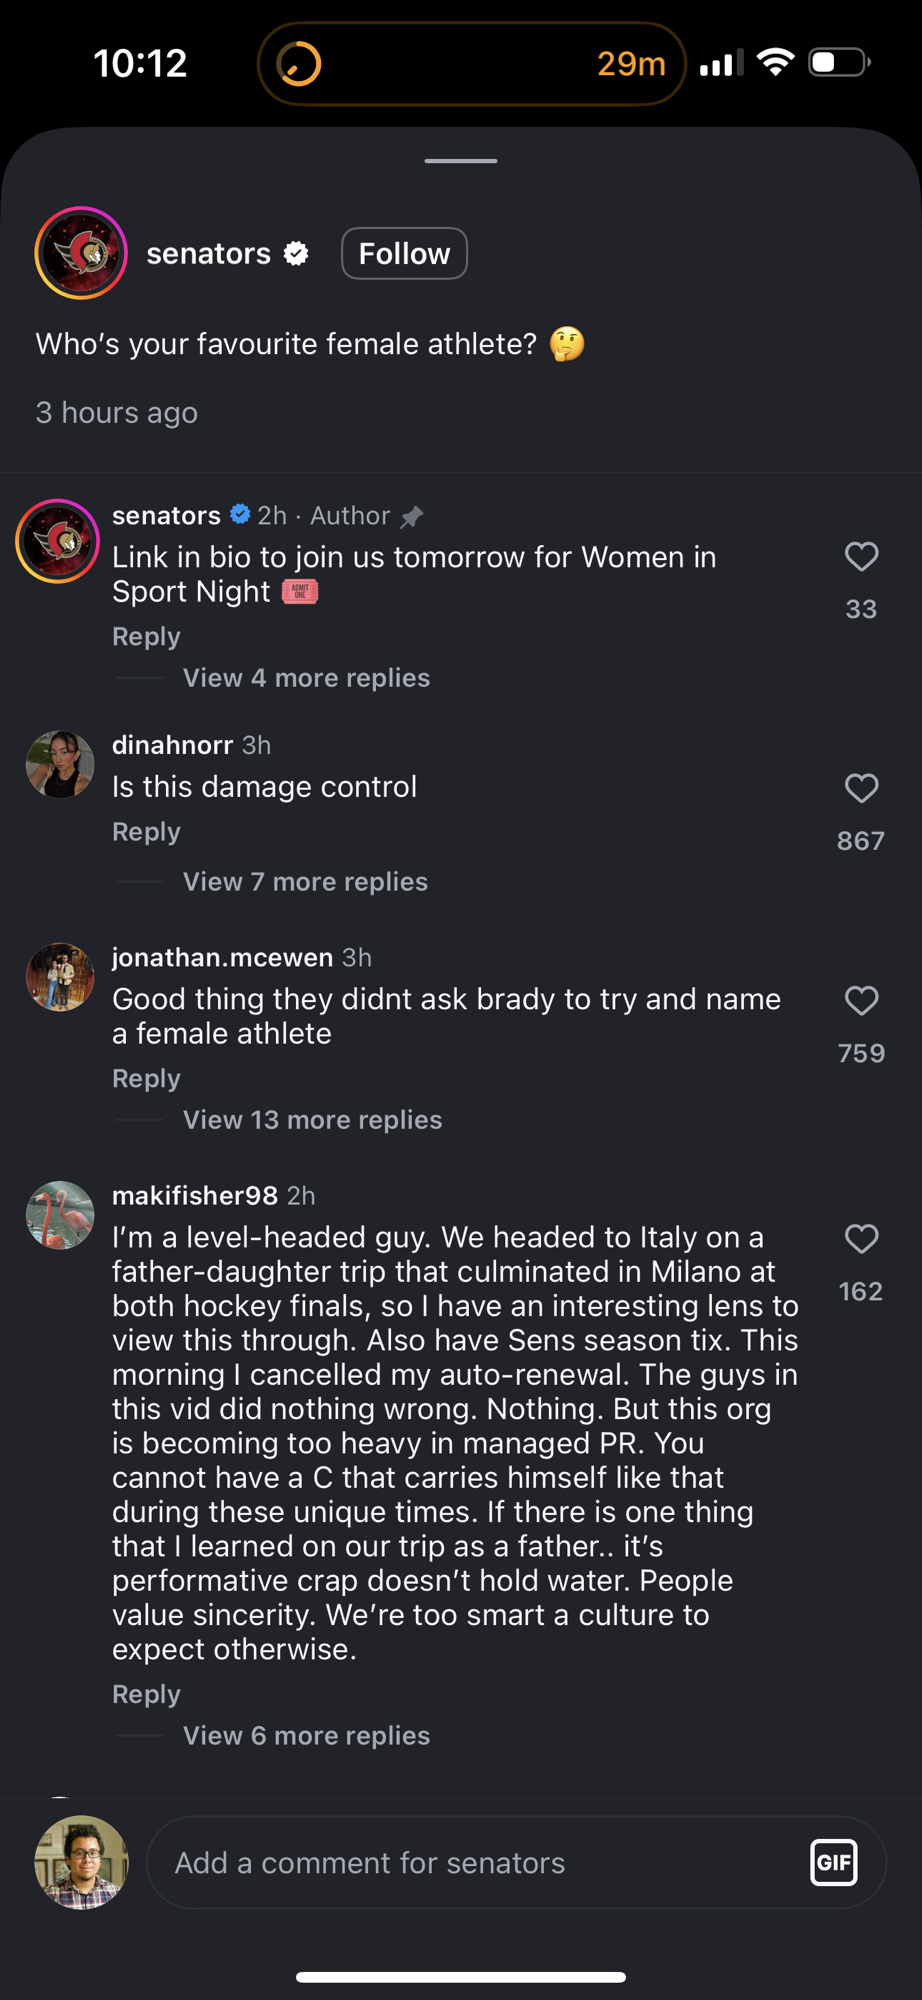
Task: Follow the senators account
Action: pyautogui.click(x=404, y=254)
